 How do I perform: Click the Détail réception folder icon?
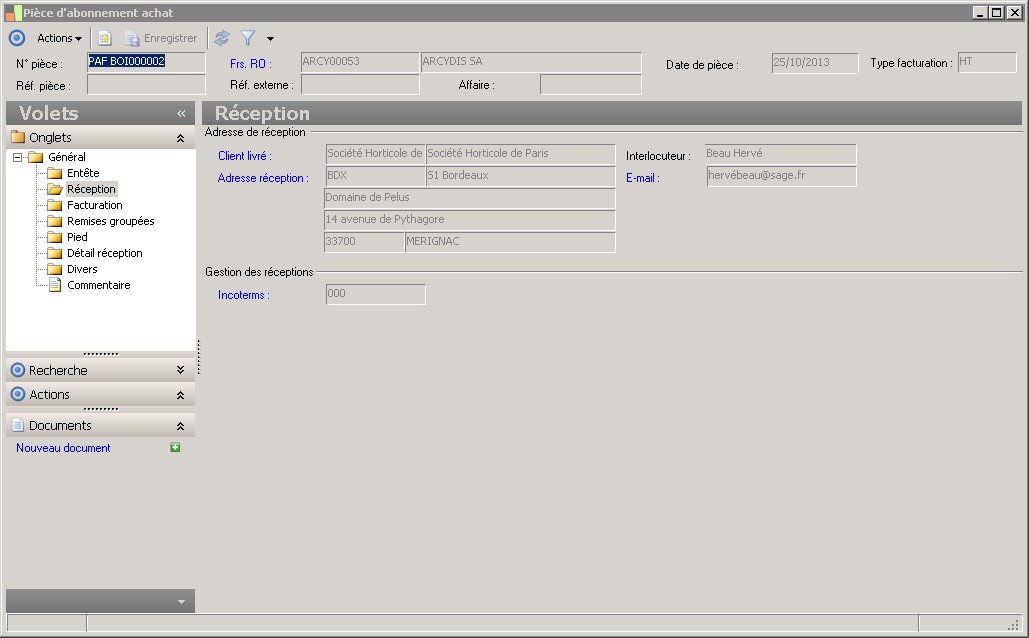click(x=55, y=253)
